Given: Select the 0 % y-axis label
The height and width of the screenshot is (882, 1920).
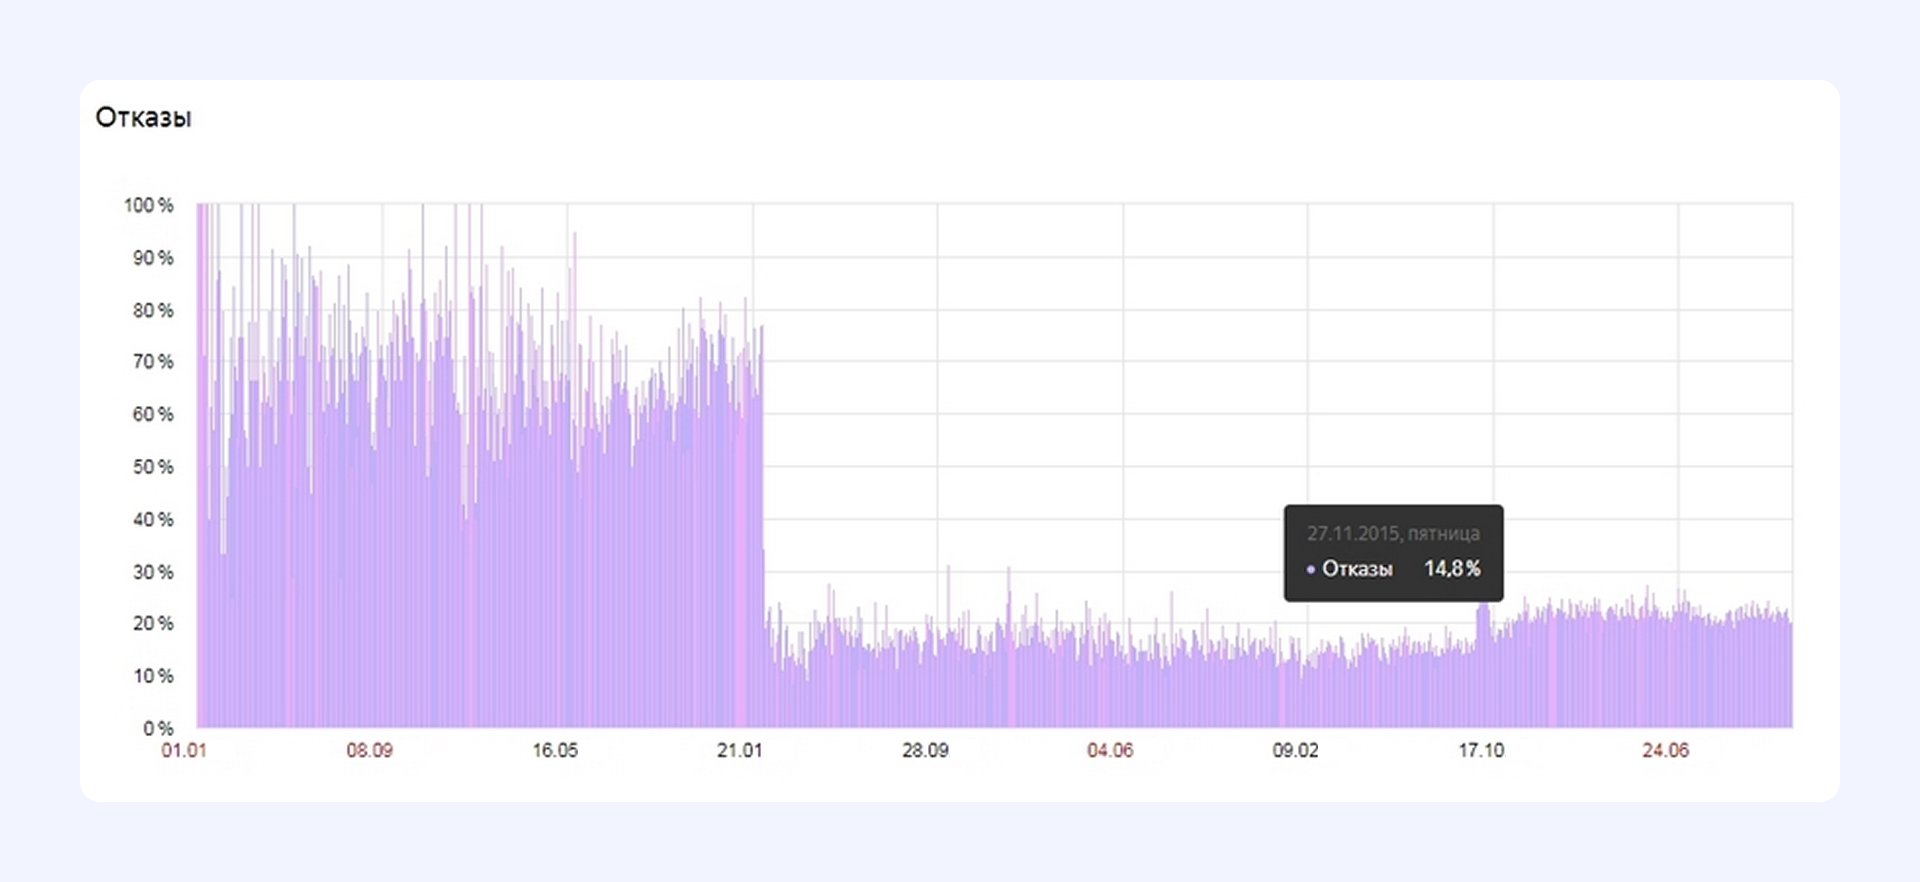Looking at the screenshot, I should 158,728.
